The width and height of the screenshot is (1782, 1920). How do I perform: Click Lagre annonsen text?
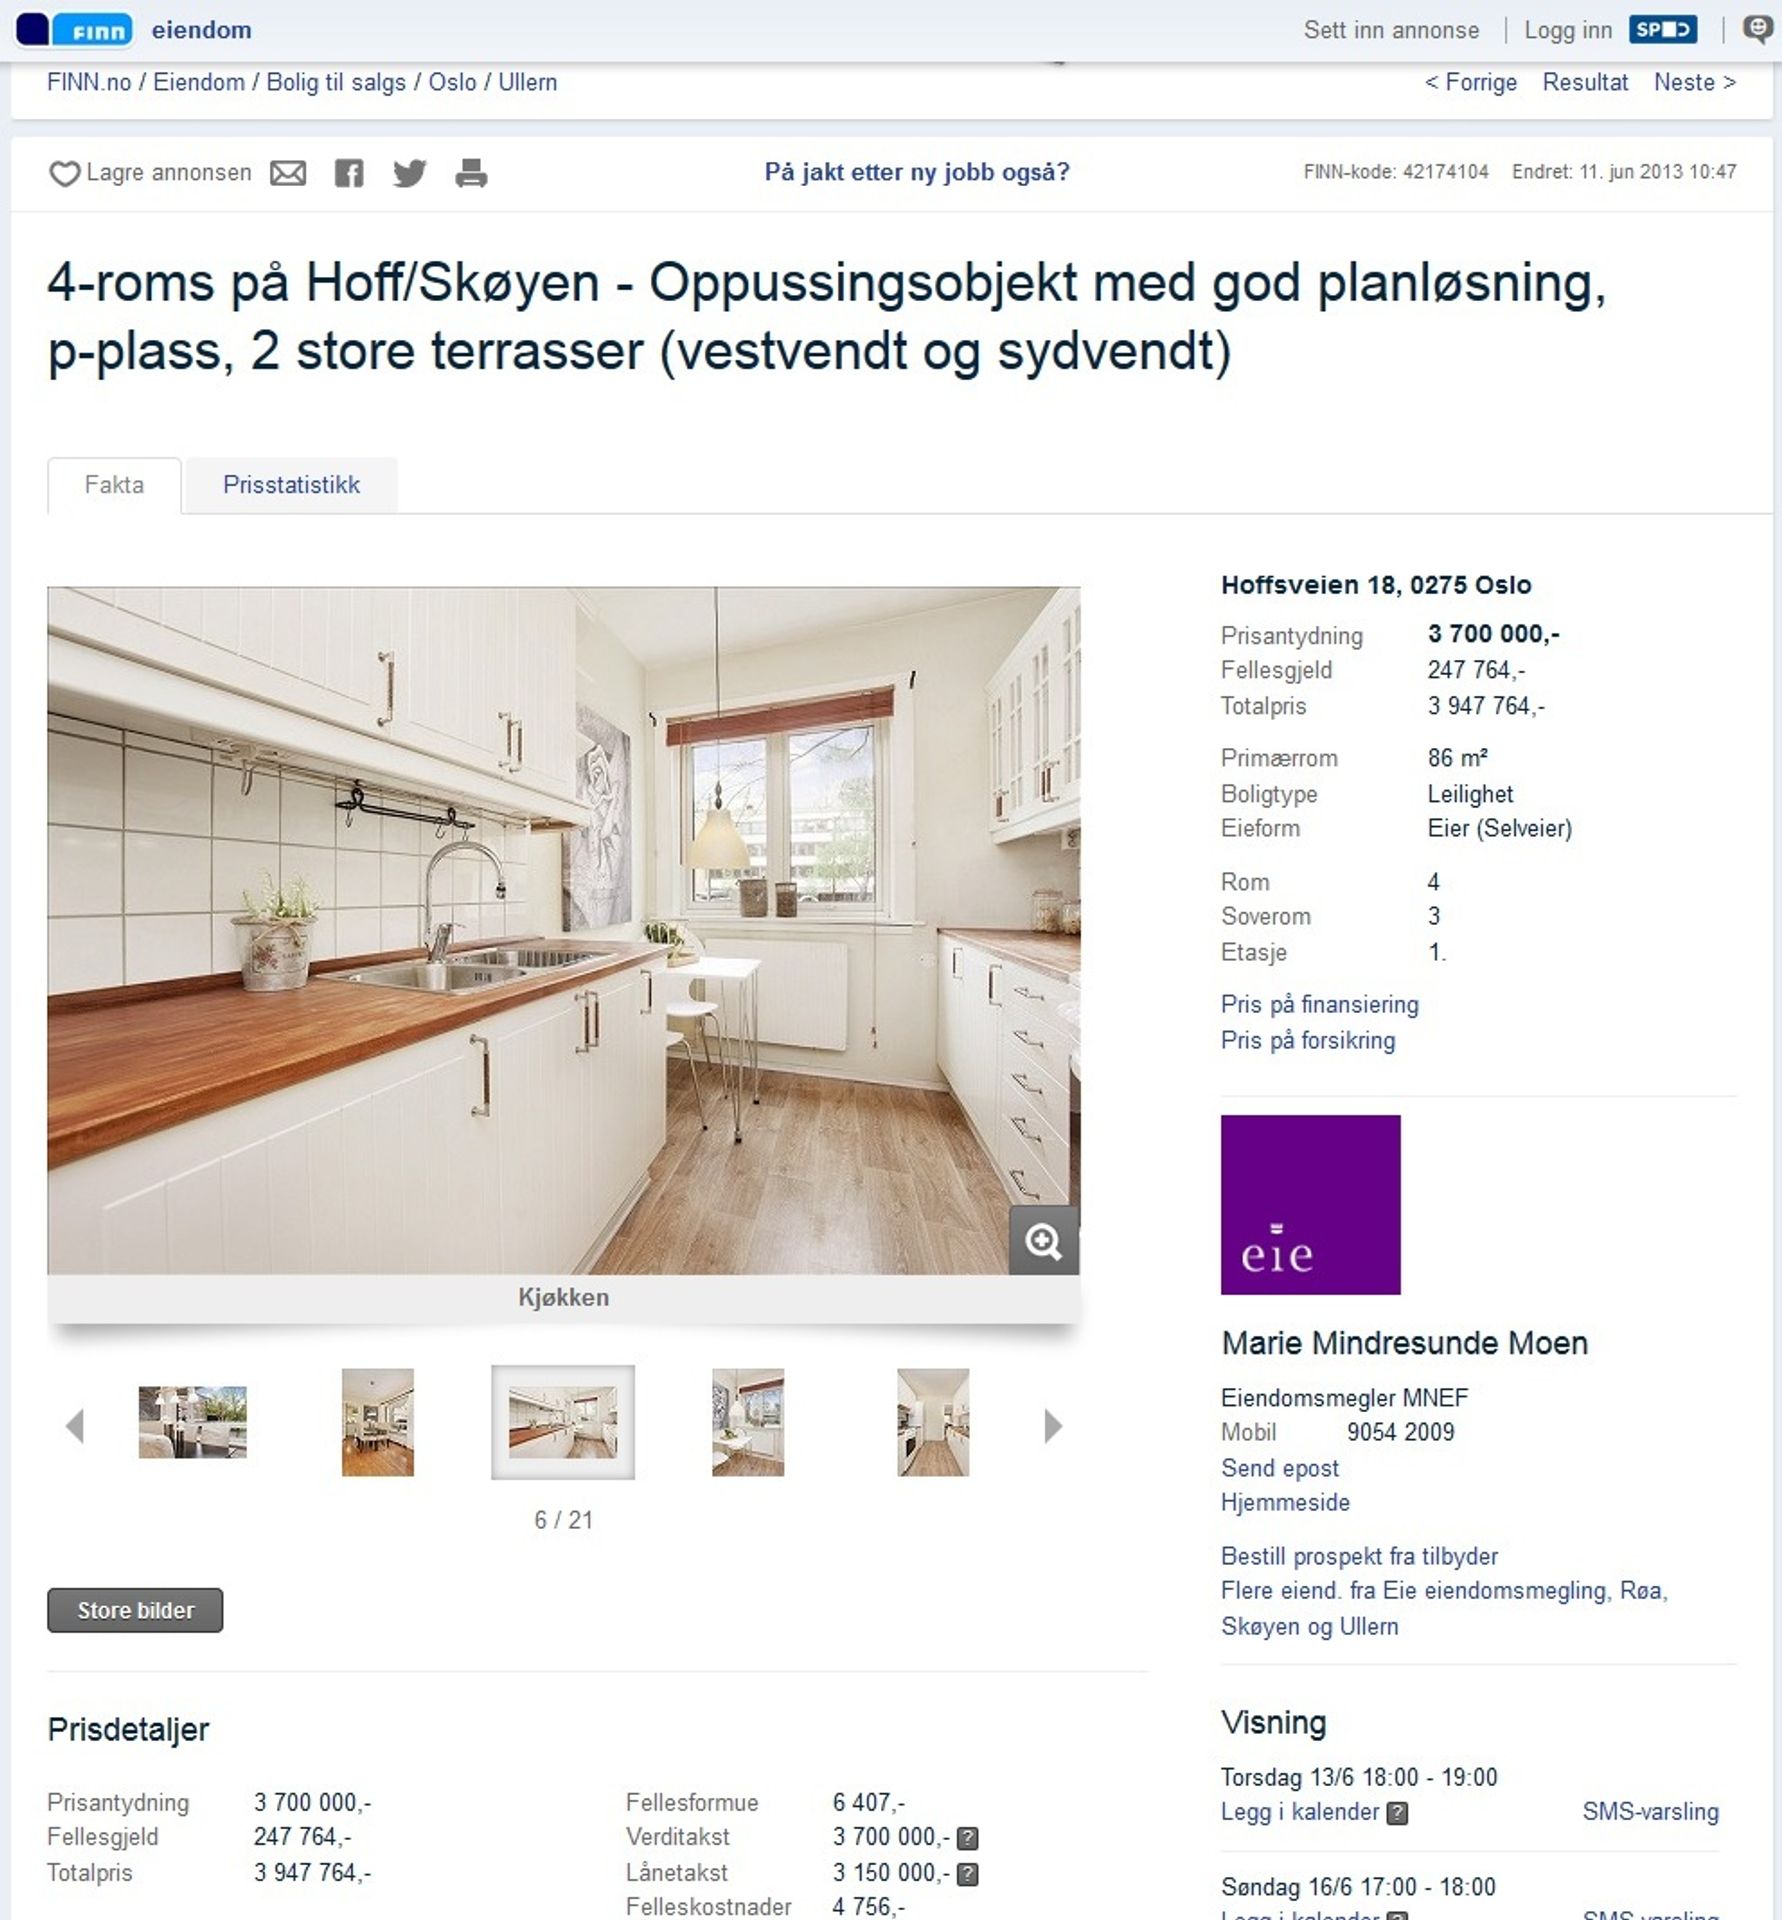point(169,172)
